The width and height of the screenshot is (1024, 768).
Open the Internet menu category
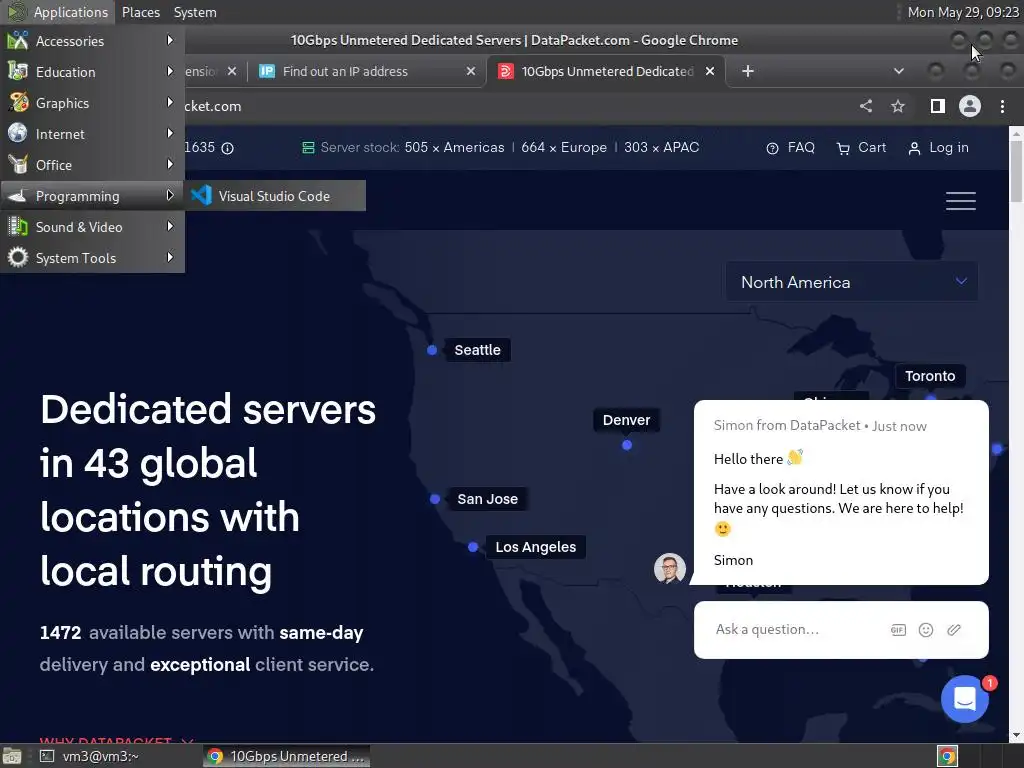click(92, 134)
